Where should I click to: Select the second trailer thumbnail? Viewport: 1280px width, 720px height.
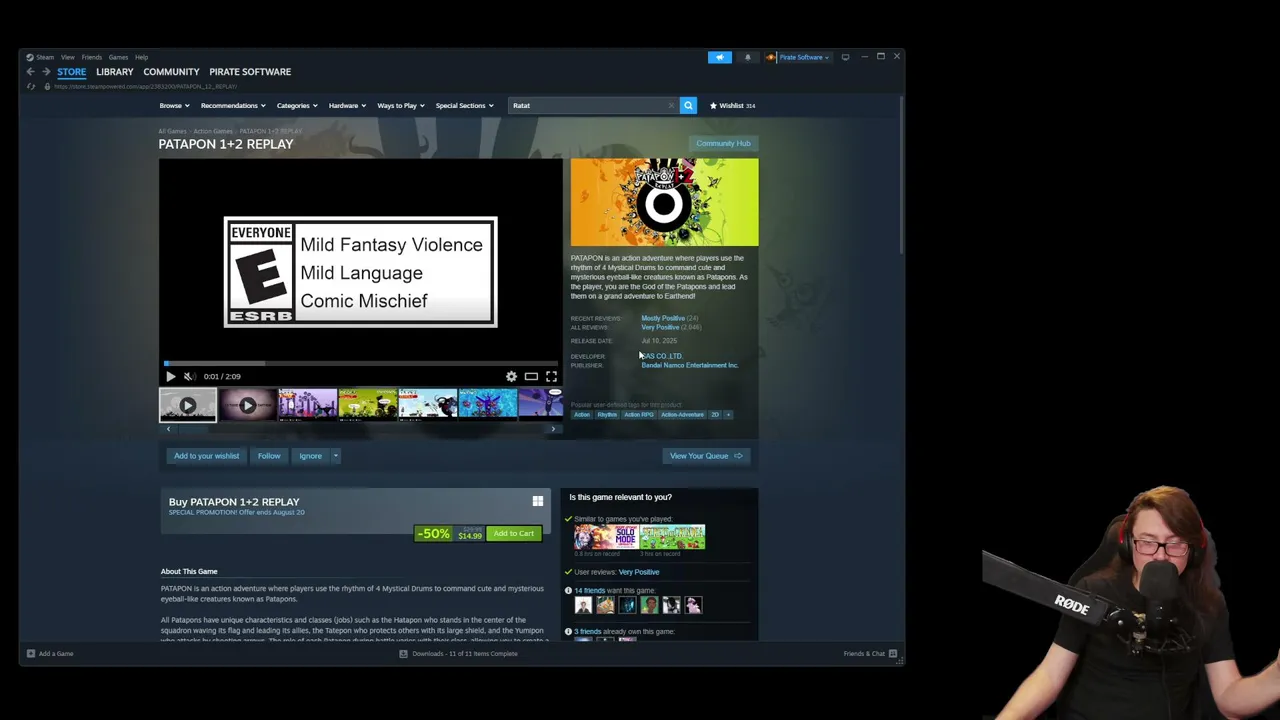247,405
